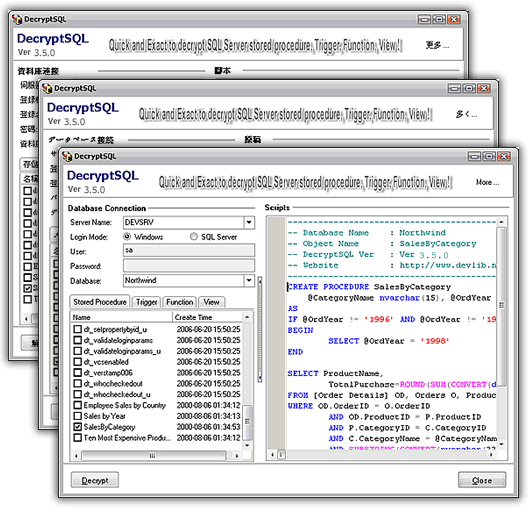Click the devlib website URL in script
This screenshot has height=508, width=530.
pos(448,265)
